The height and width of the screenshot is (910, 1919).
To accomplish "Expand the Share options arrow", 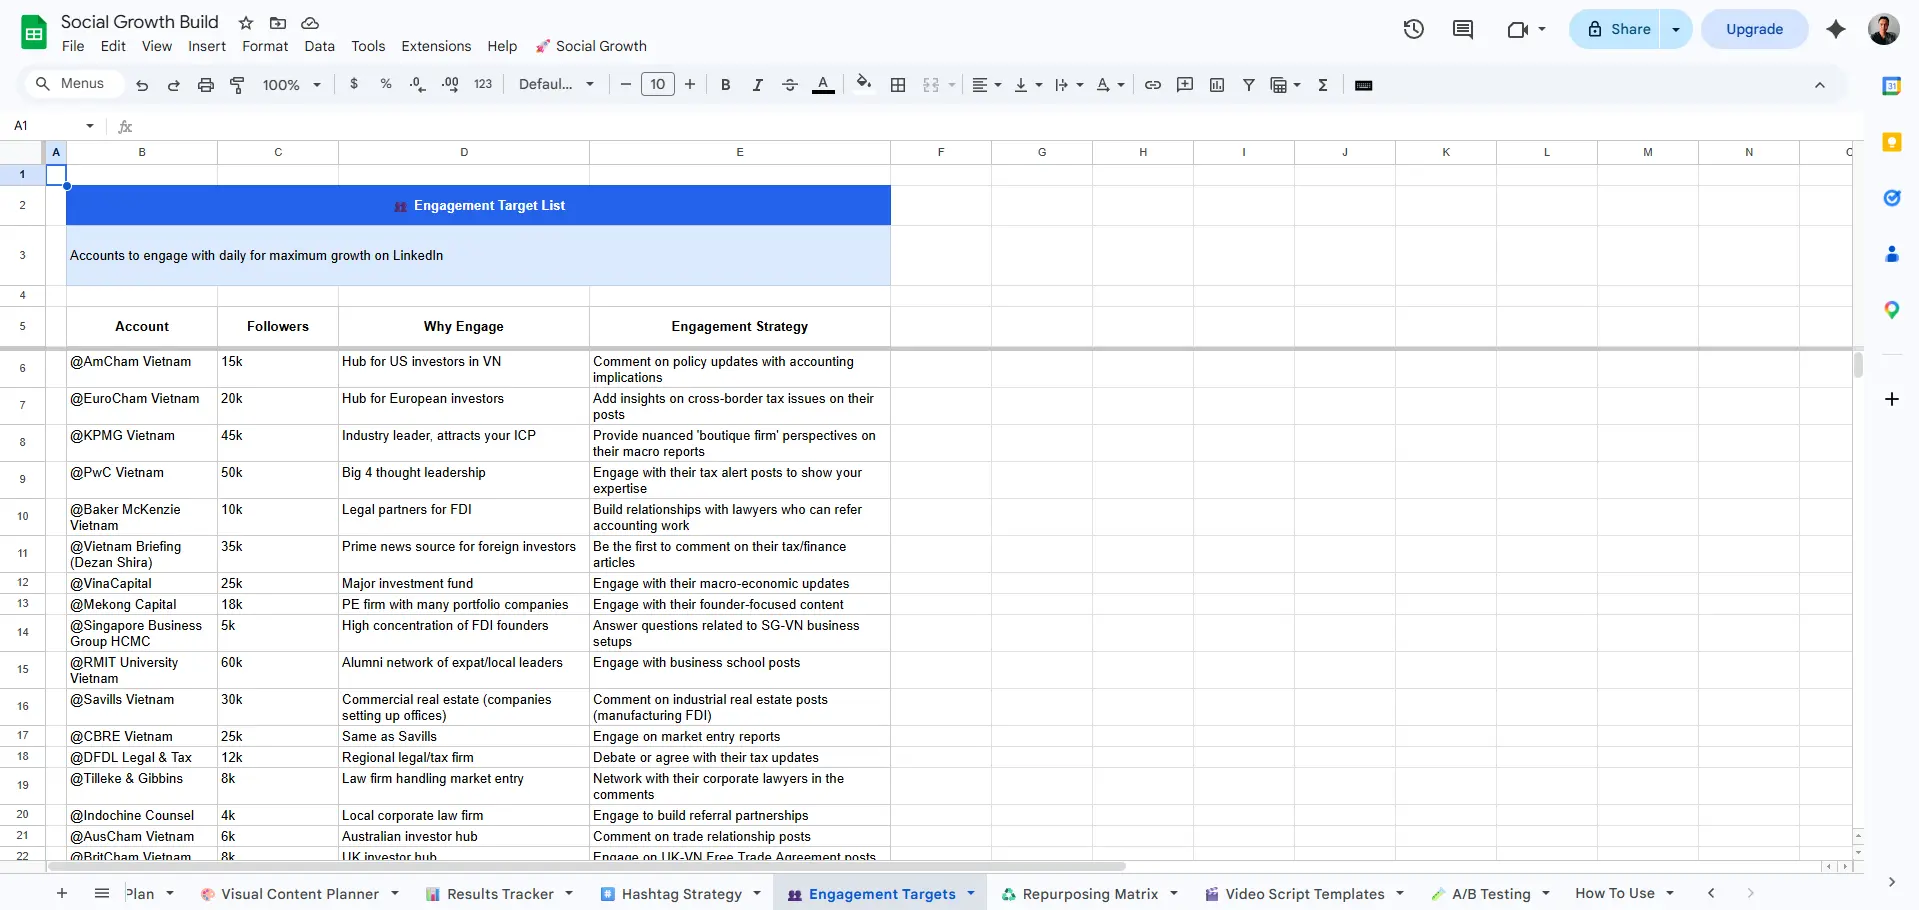I will [x=1676, y=29].
